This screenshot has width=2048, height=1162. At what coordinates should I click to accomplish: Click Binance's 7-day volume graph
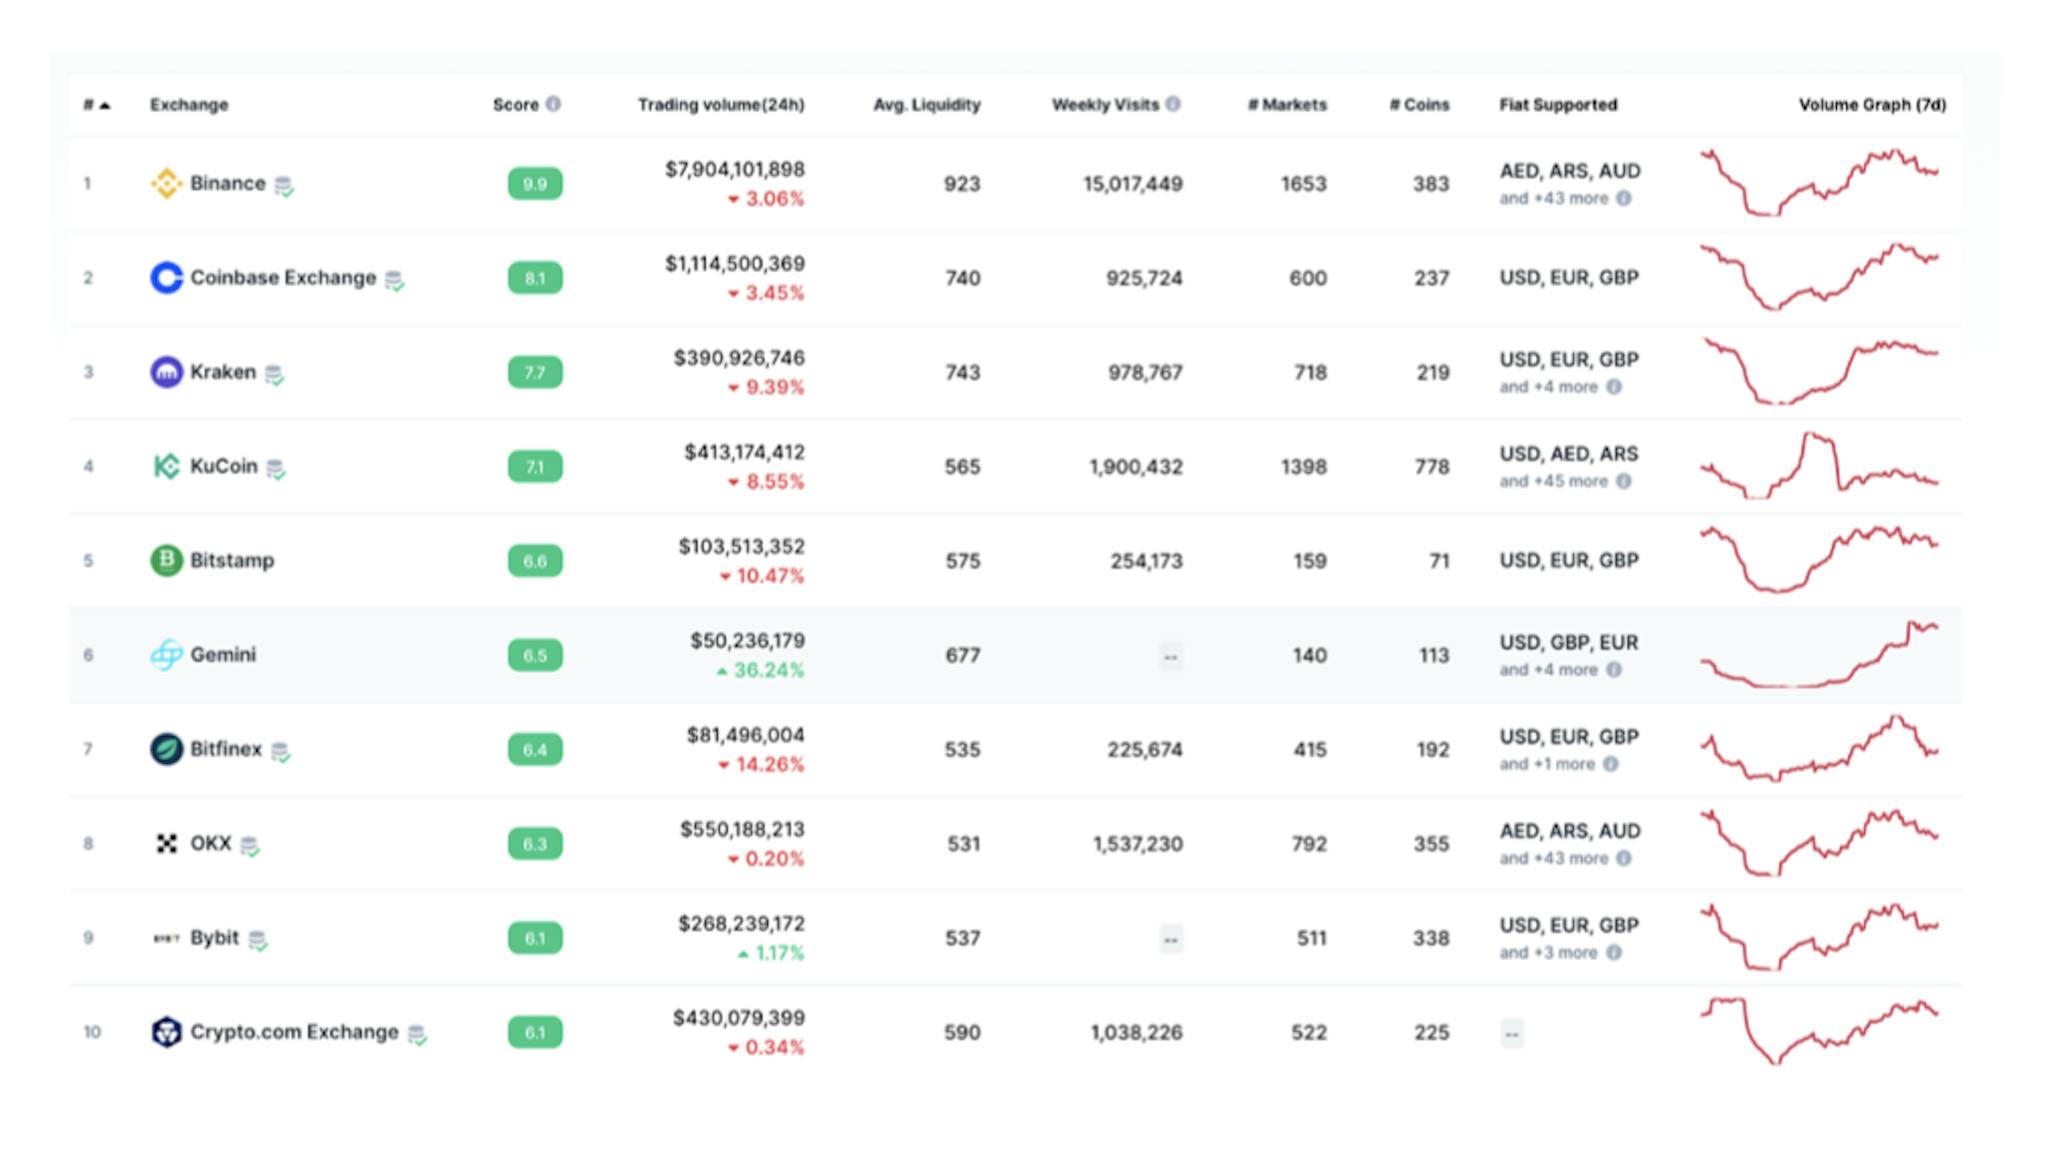tap(1819, 182)
